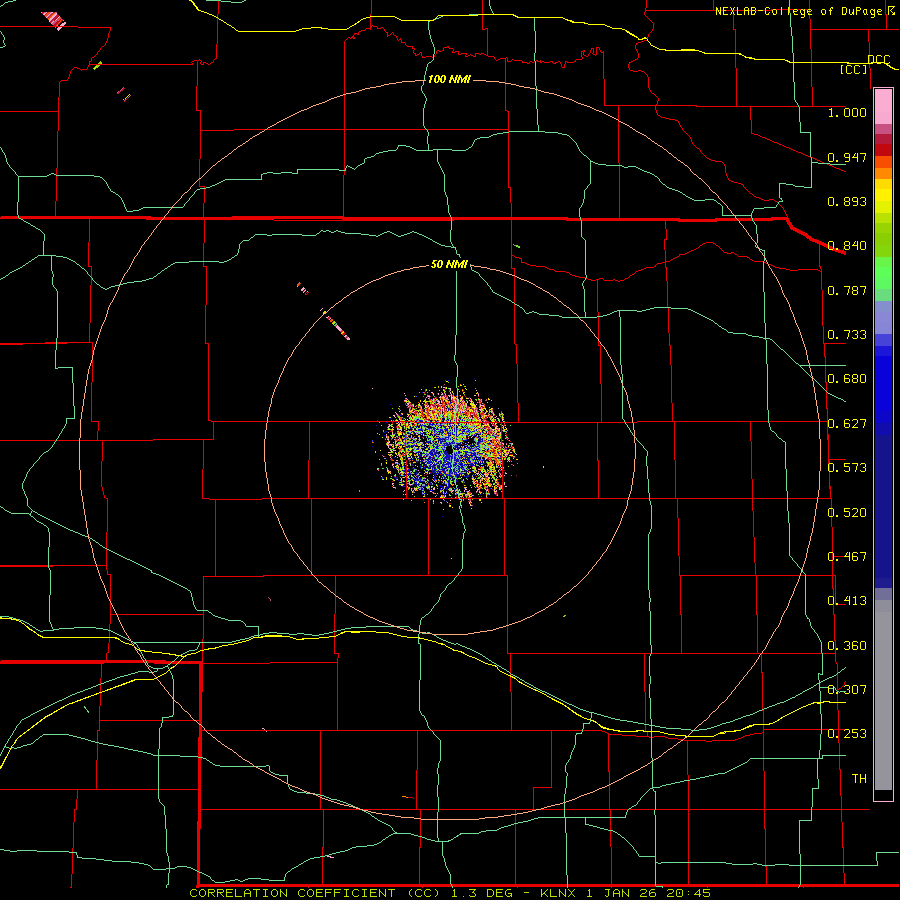Click the 0.413 color scale value
The width and height of the screenshot is (900, 900).
click(x=847, y=600)
